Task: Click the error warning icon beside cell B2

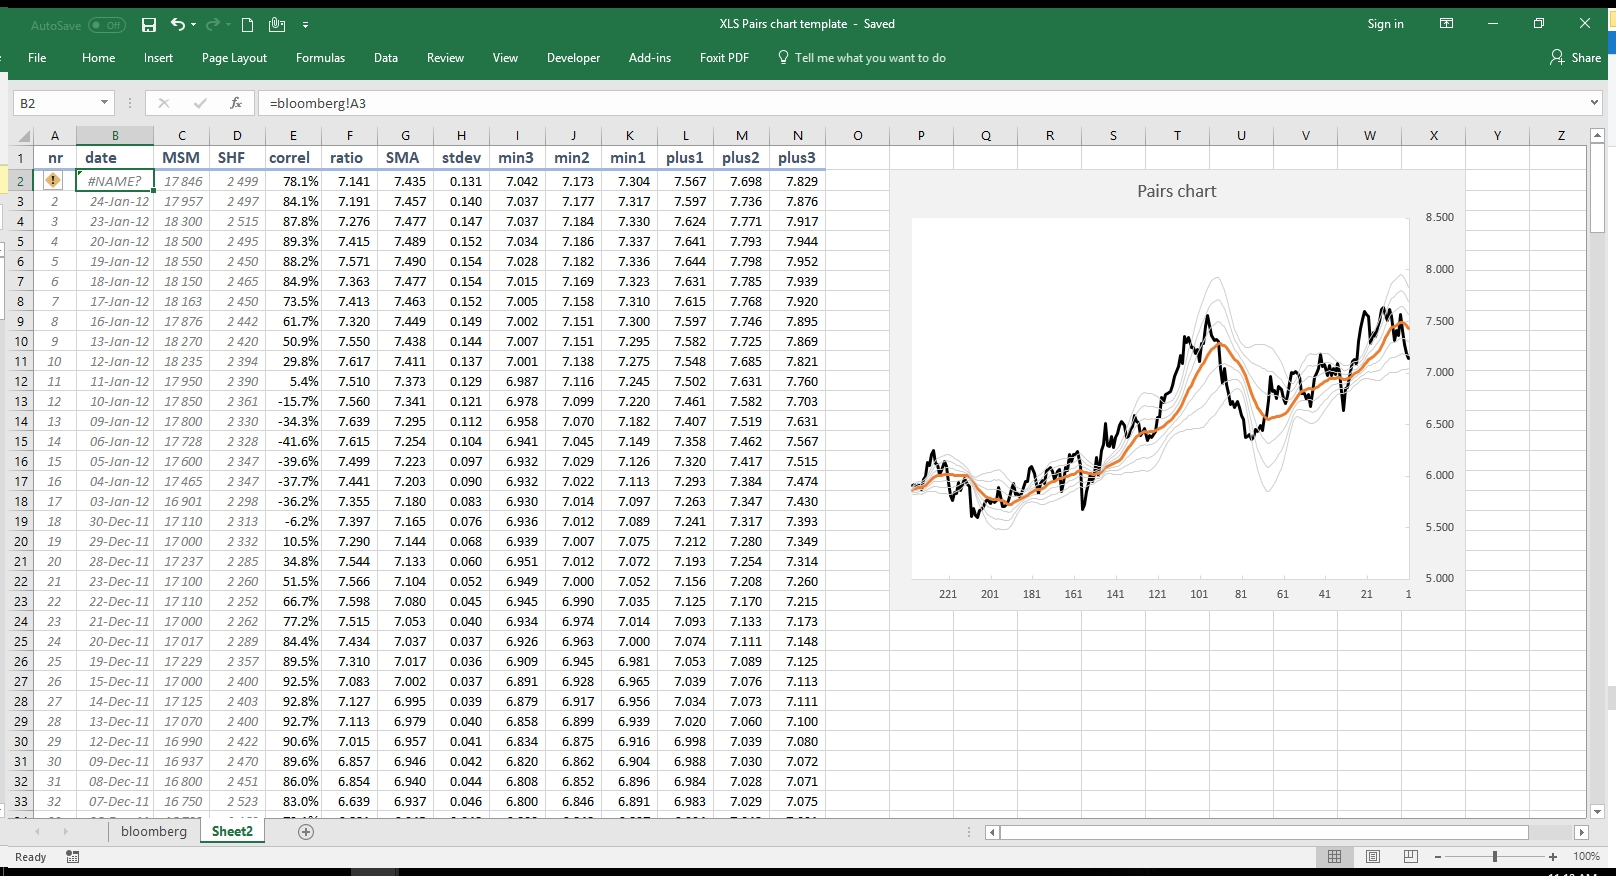Action: (x=53, y=181)
